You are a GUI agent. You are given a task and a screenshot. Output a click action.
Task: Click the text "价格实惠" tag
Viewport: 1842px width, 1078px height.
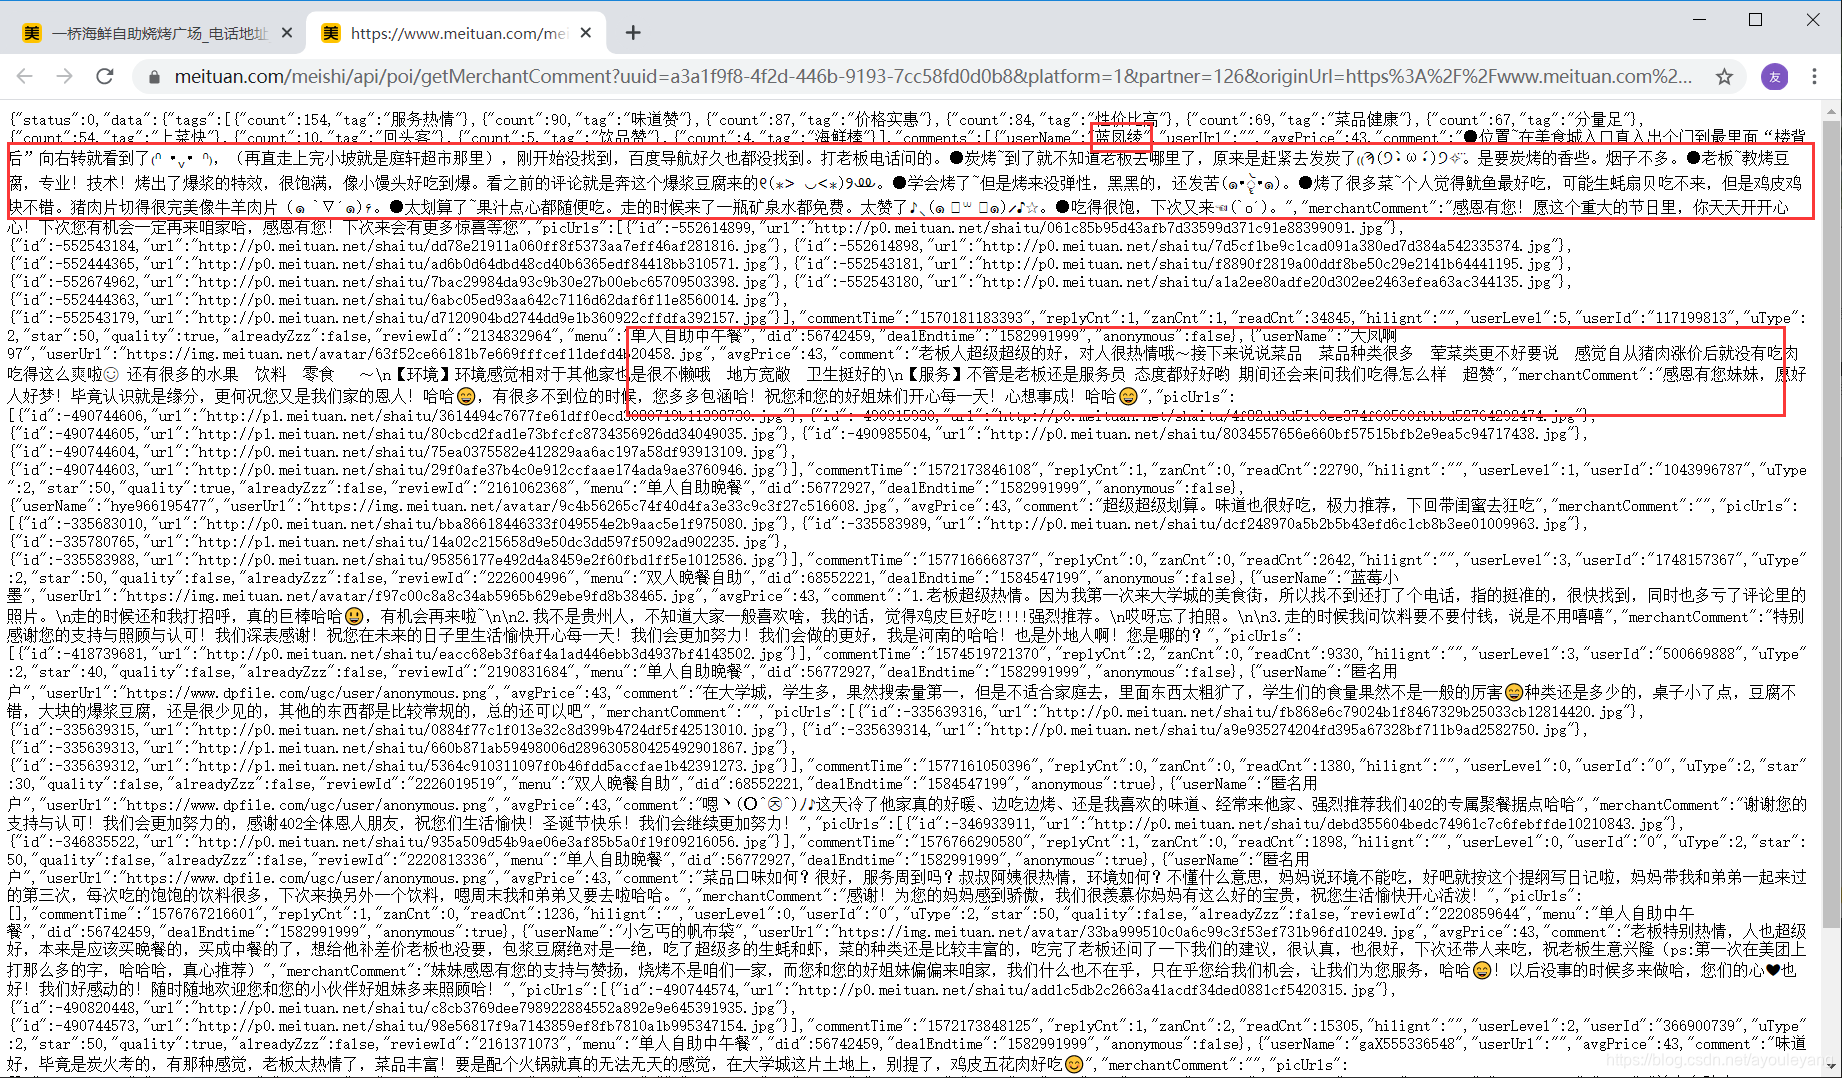pyautogui.click(x=886, y=120)
